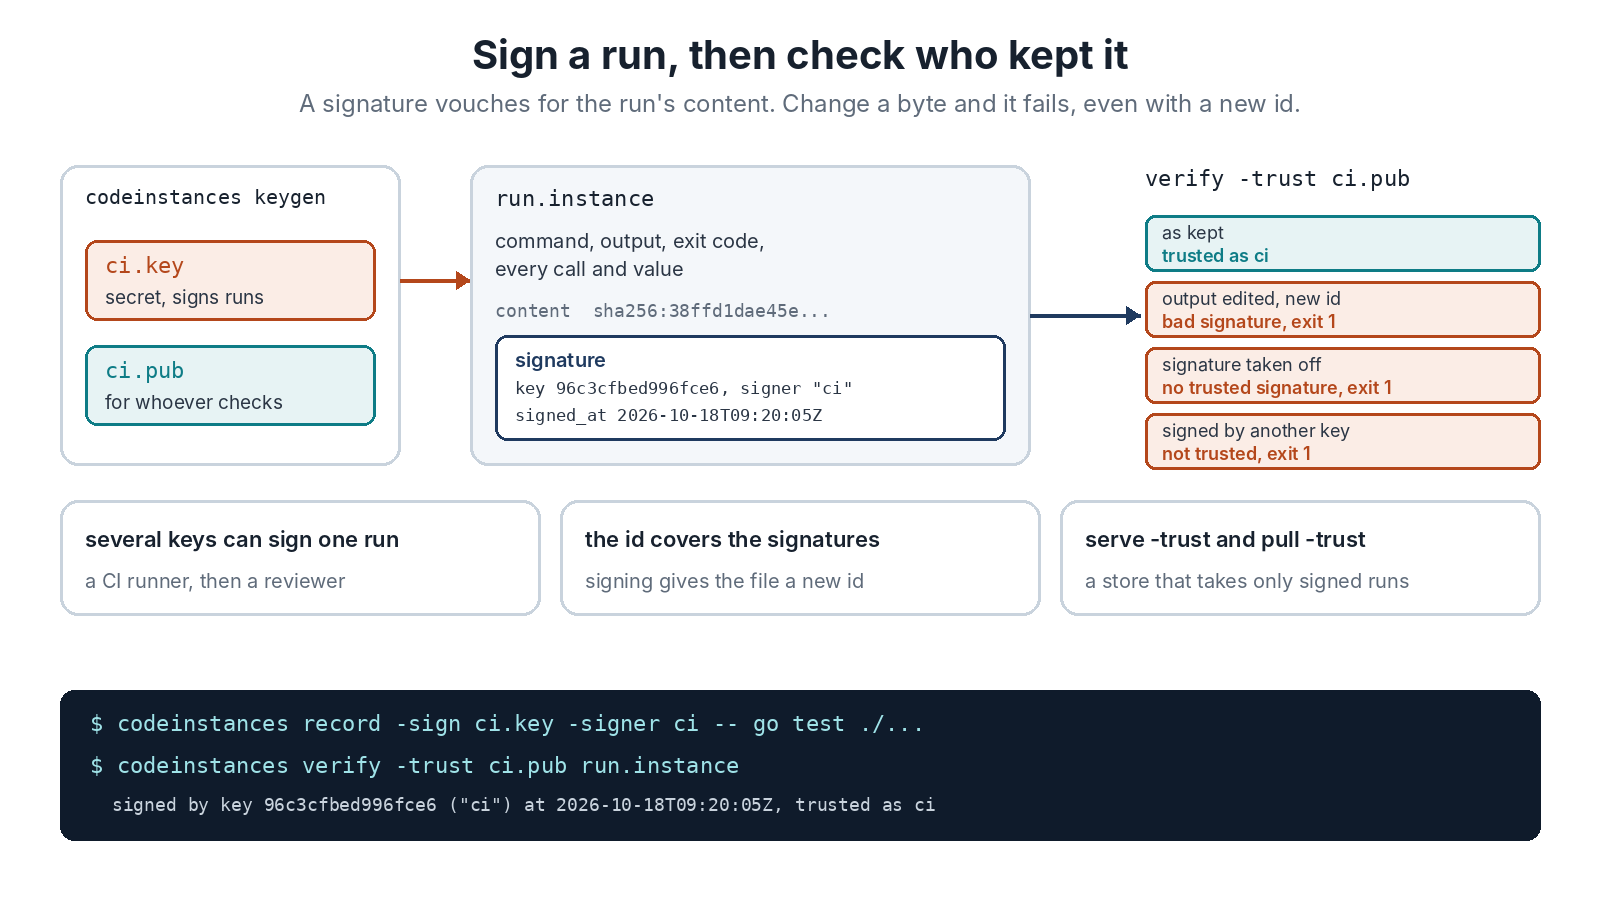Viewport: 1600px width, 900px height.
Task: Click the key 96c3cfbed996fce6 signer line
Action: [x=684, y=388]
